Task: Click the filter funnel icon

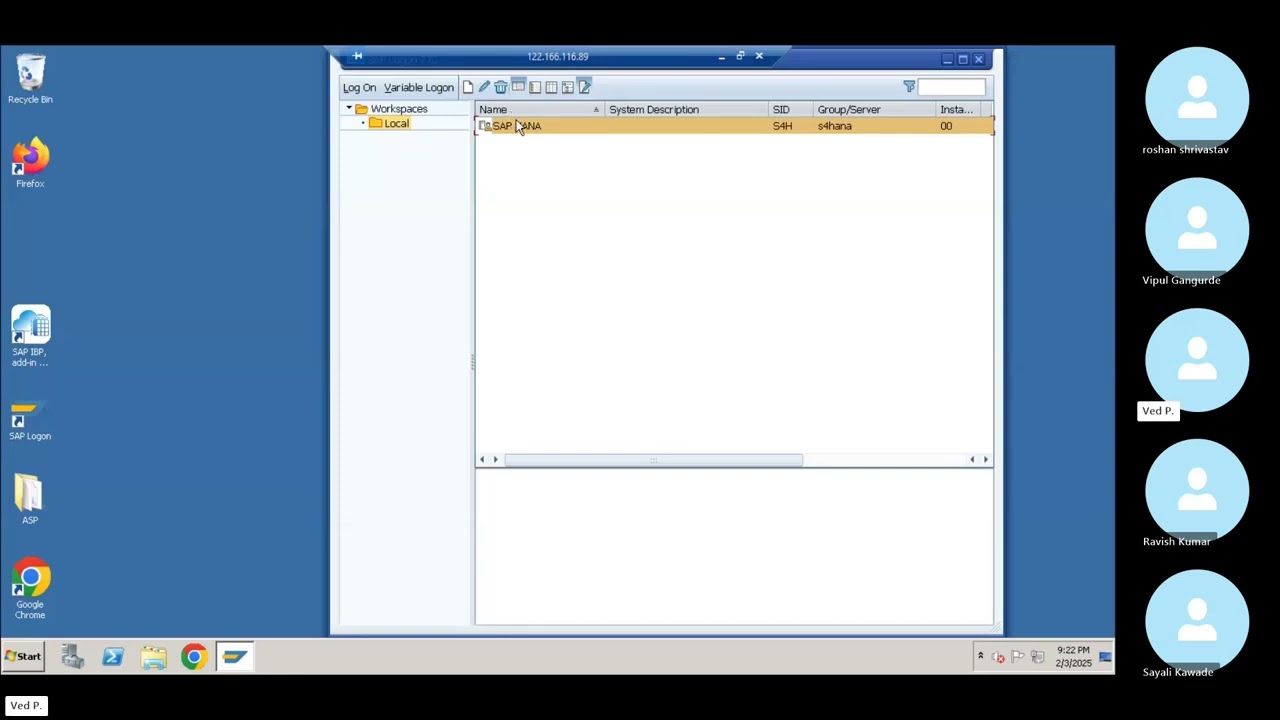Action: point(909,87)
